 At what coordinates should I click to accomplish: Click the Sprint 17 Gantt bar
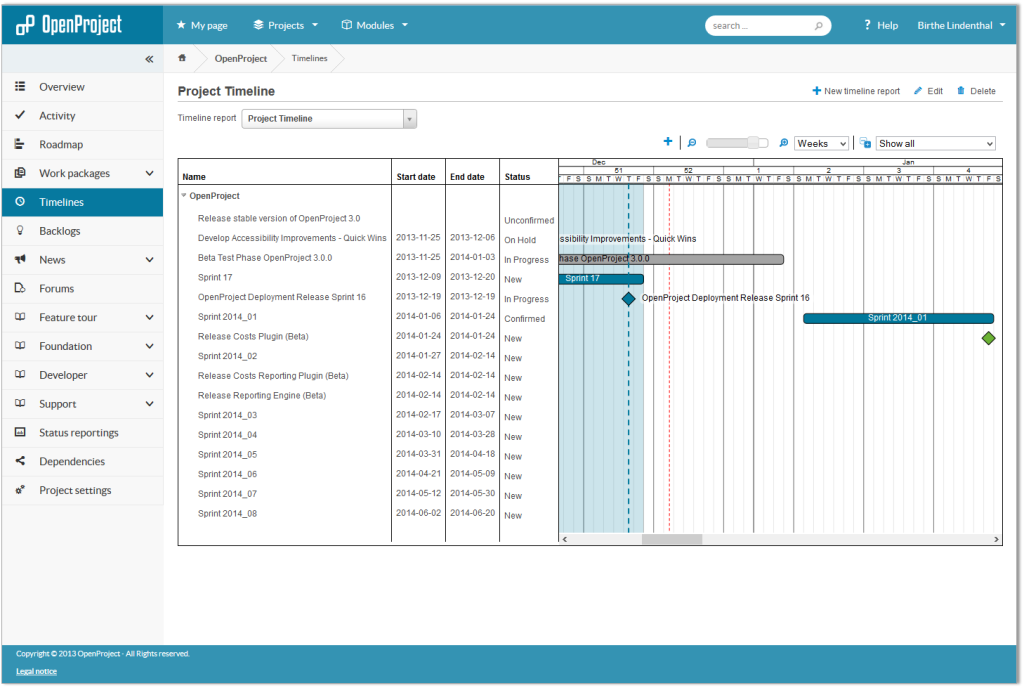click(x=601, y=279)
